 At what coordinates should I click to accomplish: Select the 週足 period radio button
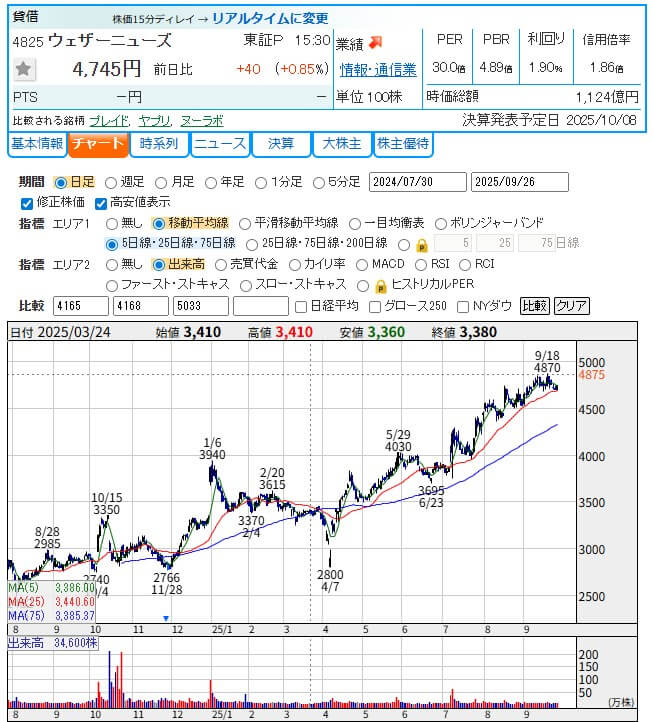click(111, 182)
